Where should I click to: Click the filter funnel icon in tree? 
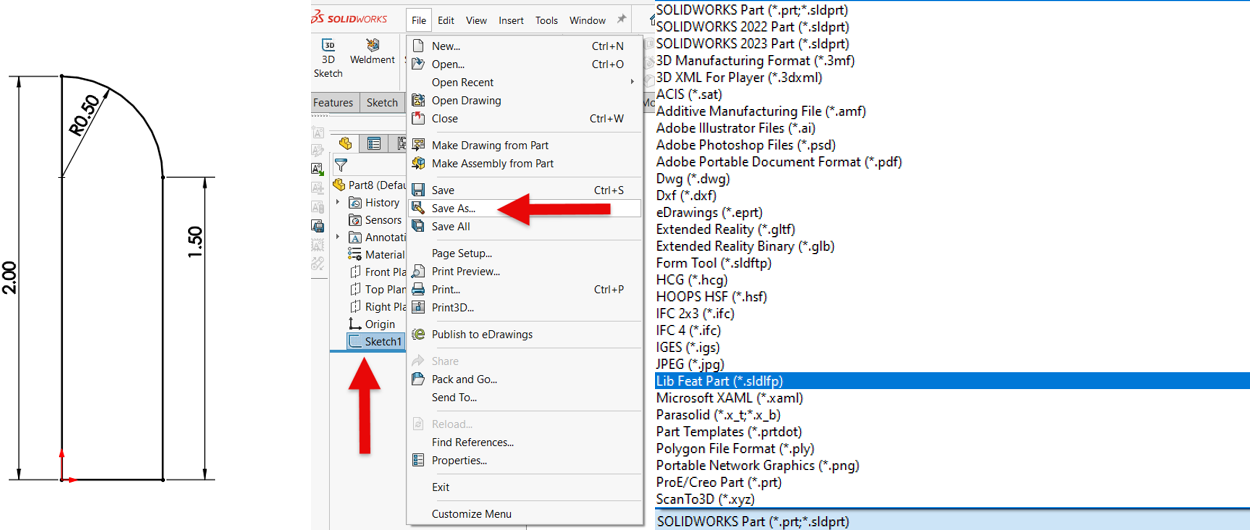tap(341, 166)
